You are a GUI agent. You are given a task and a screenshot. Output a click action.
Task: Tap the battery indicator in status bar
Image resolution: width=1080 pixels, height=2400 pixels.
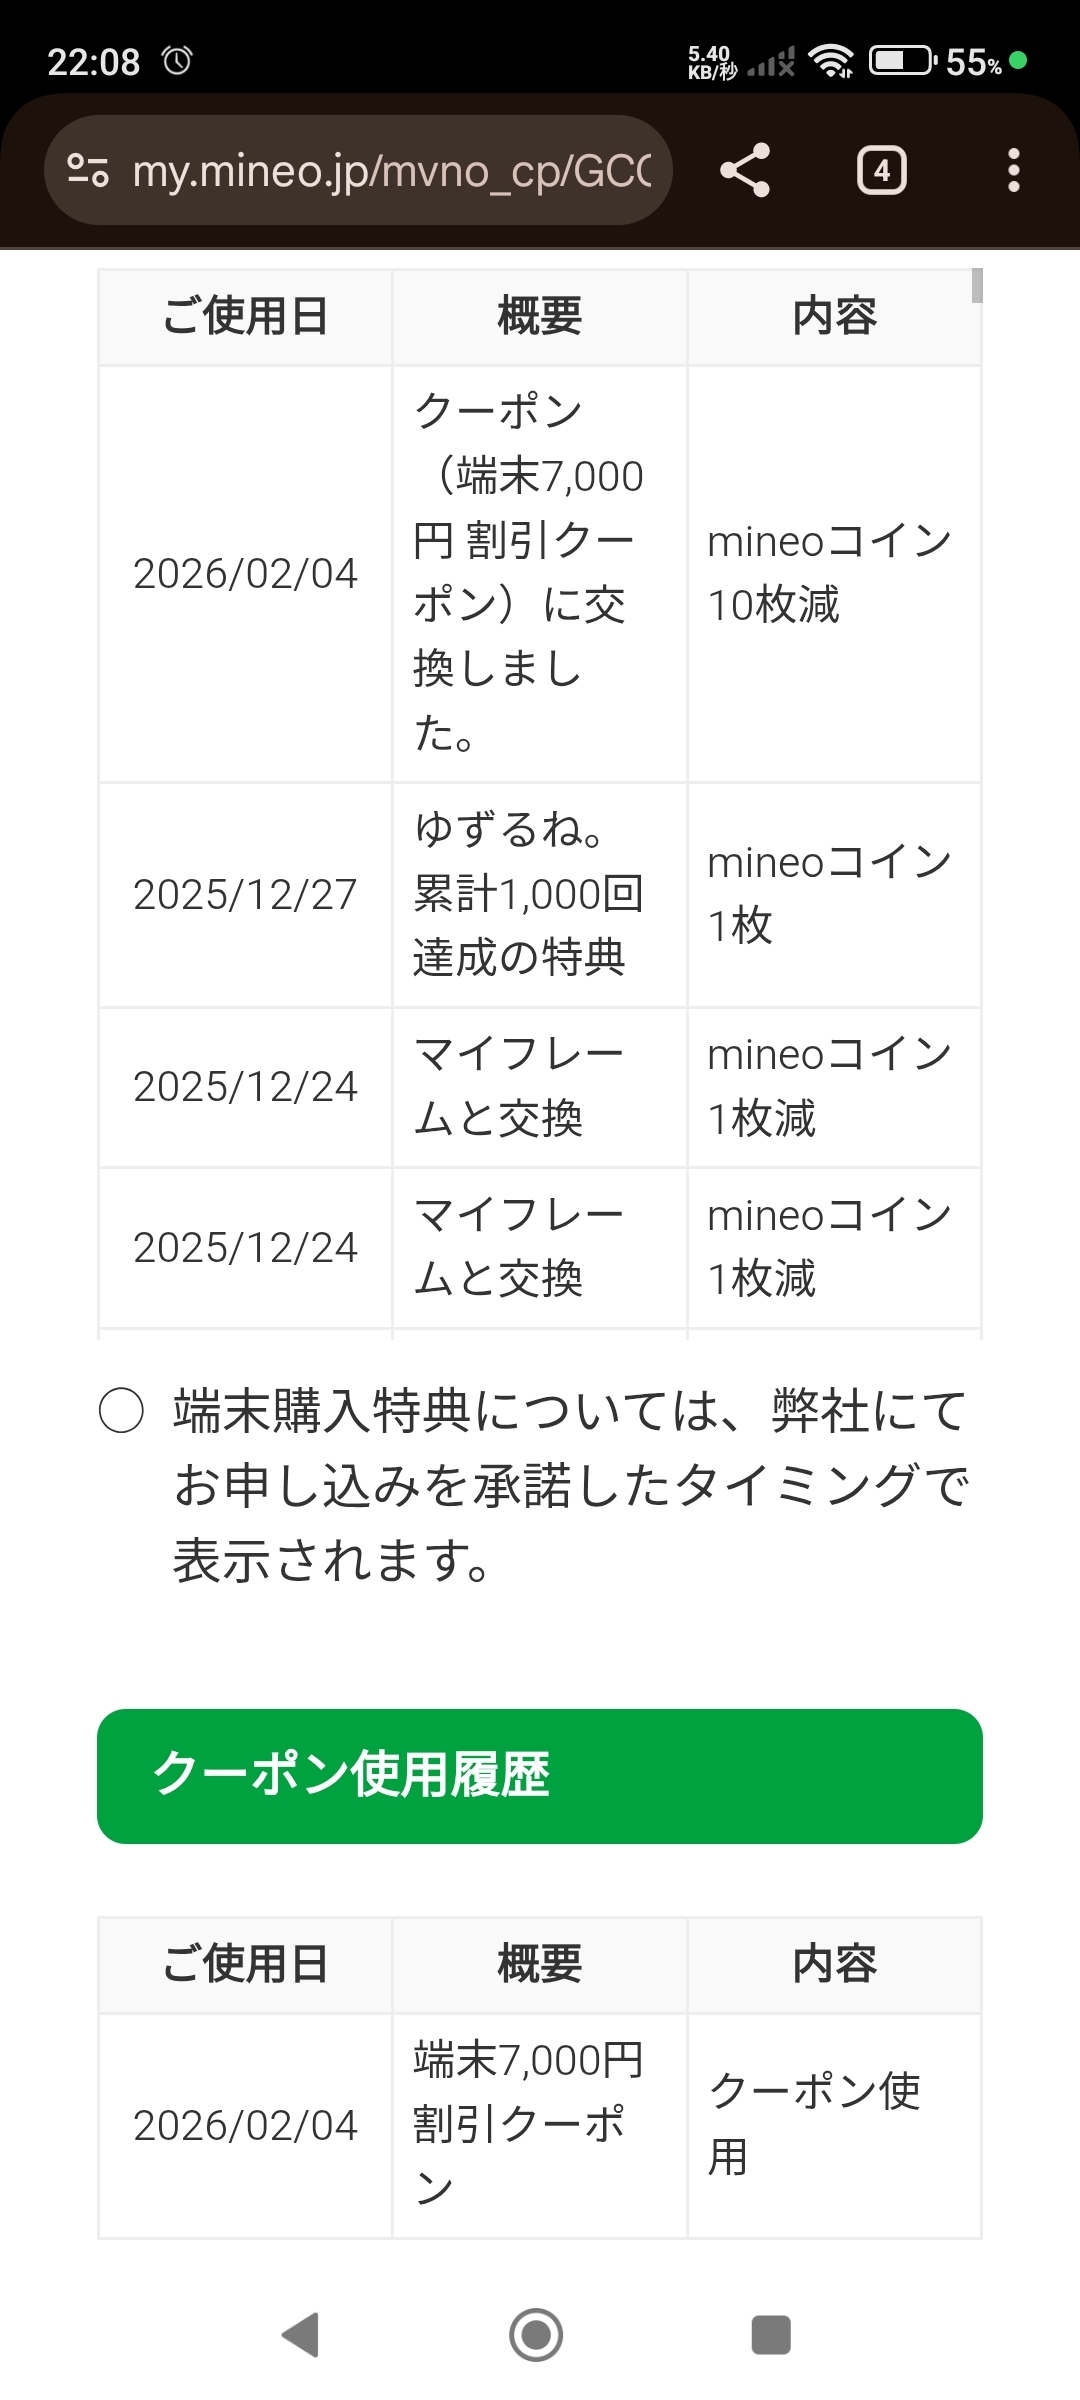click(x=902, y=61)
